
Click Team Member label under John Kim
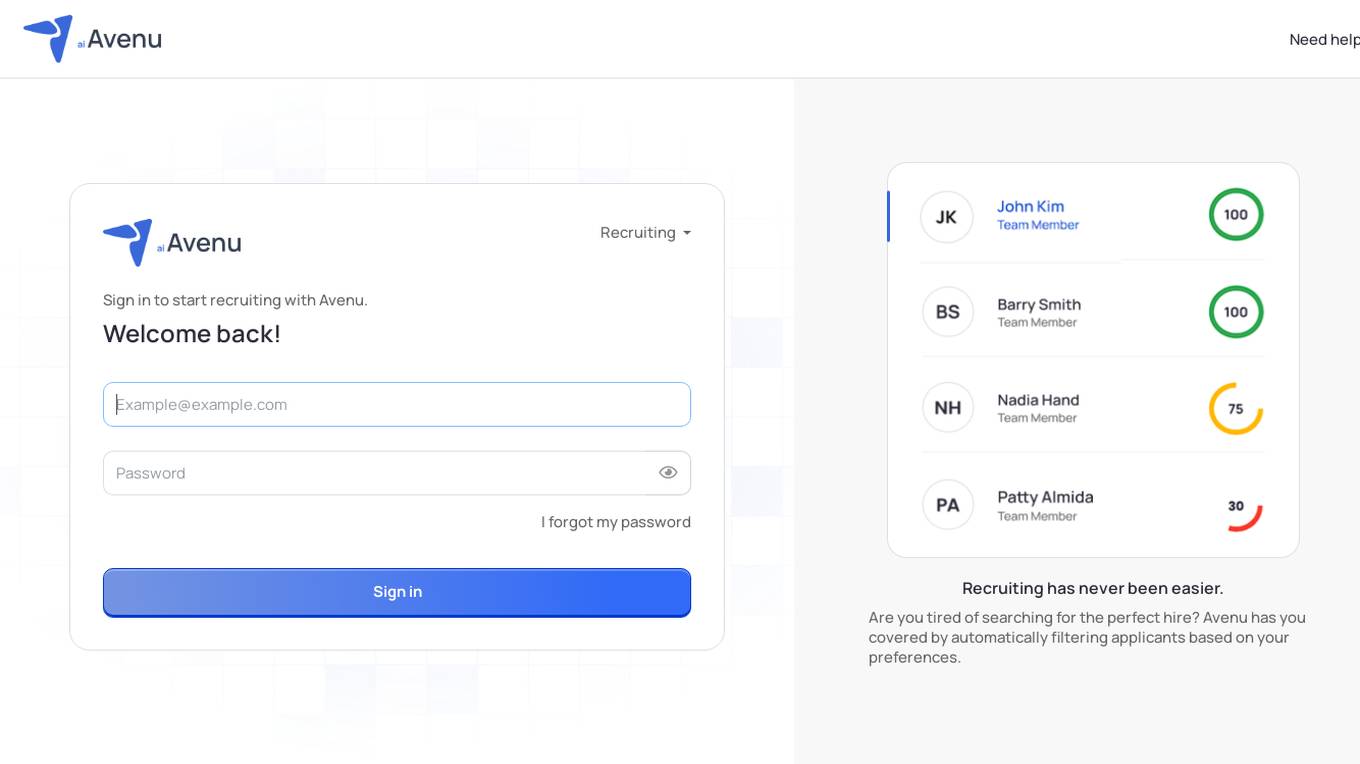coord(1038,226)
